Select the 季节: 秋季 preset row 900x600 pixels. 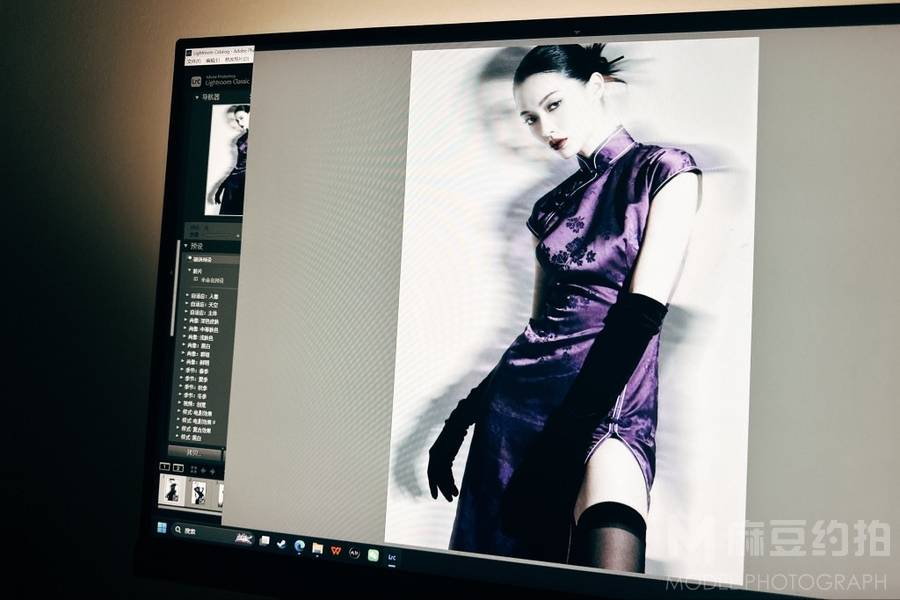(x=194, y=388)
